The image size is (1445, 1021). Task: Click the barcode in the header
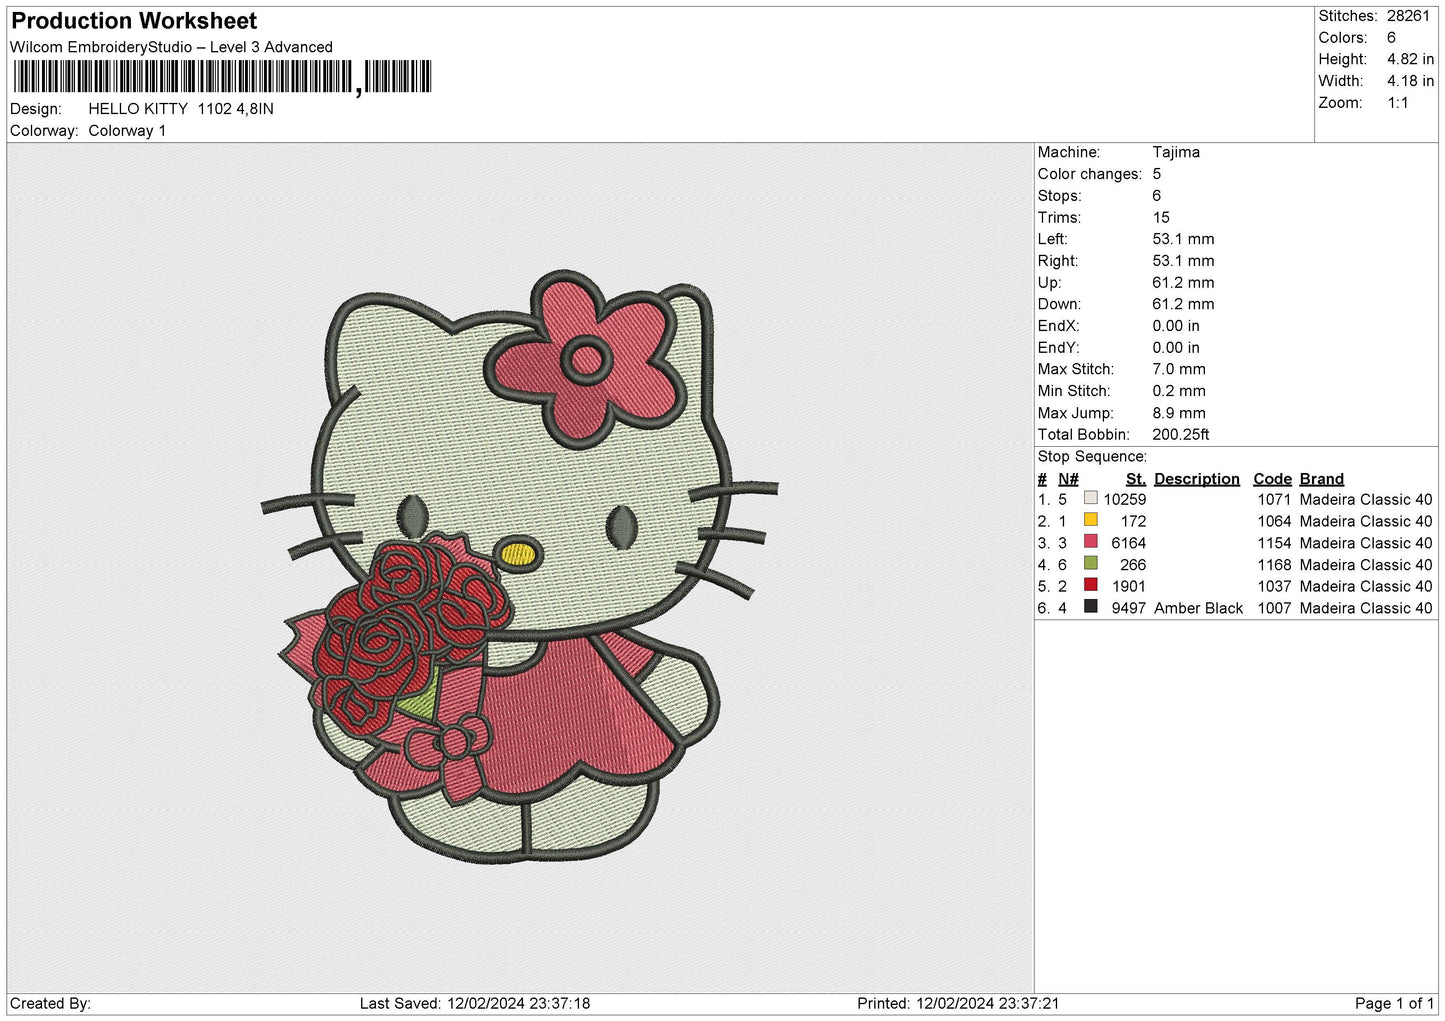tap(222, 77)
